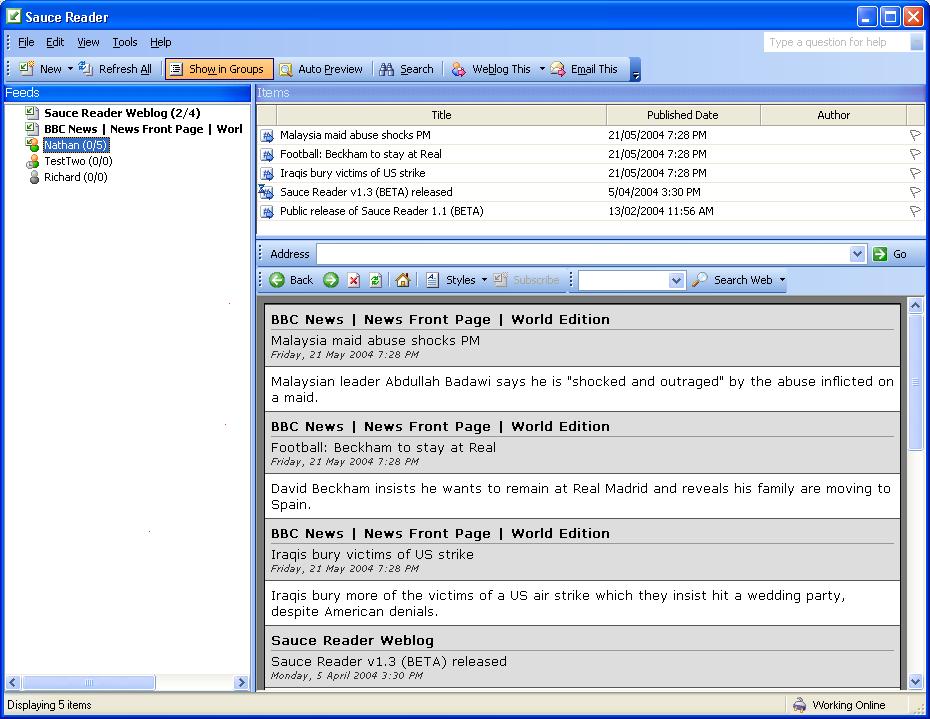Click the Nathan group icon
Screen dimensions: 930x719
33,145
